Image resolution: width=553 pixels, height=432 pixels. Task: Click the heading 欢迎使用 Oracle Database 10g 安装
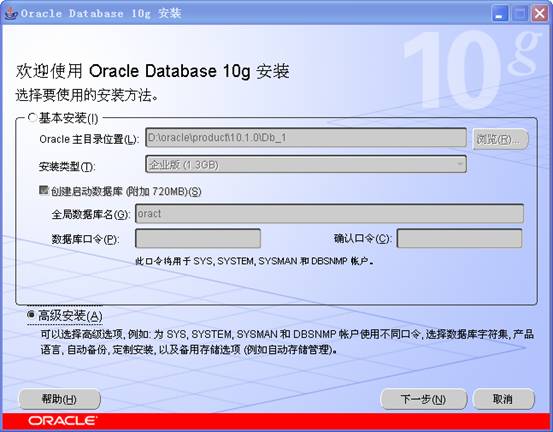click(x=152, y=71)
